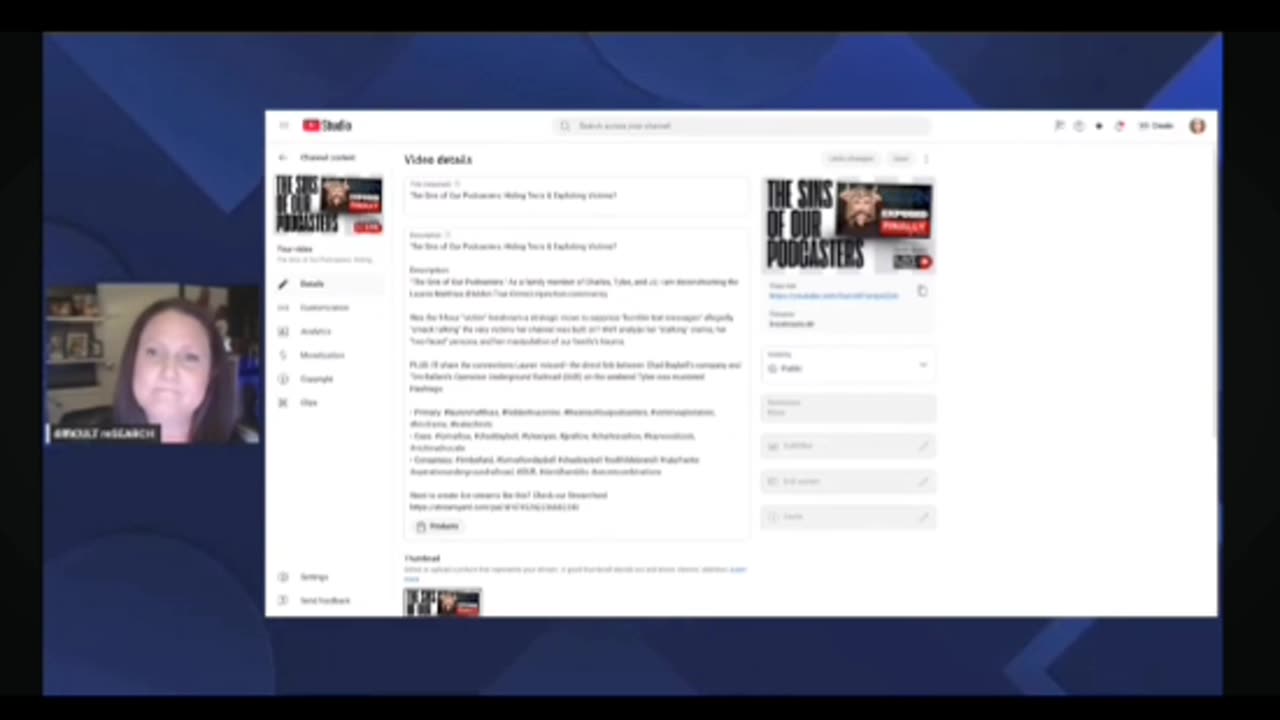Edit End screen with its pencil icon
Screen dimensions: 1280x720
coord(923,481)
